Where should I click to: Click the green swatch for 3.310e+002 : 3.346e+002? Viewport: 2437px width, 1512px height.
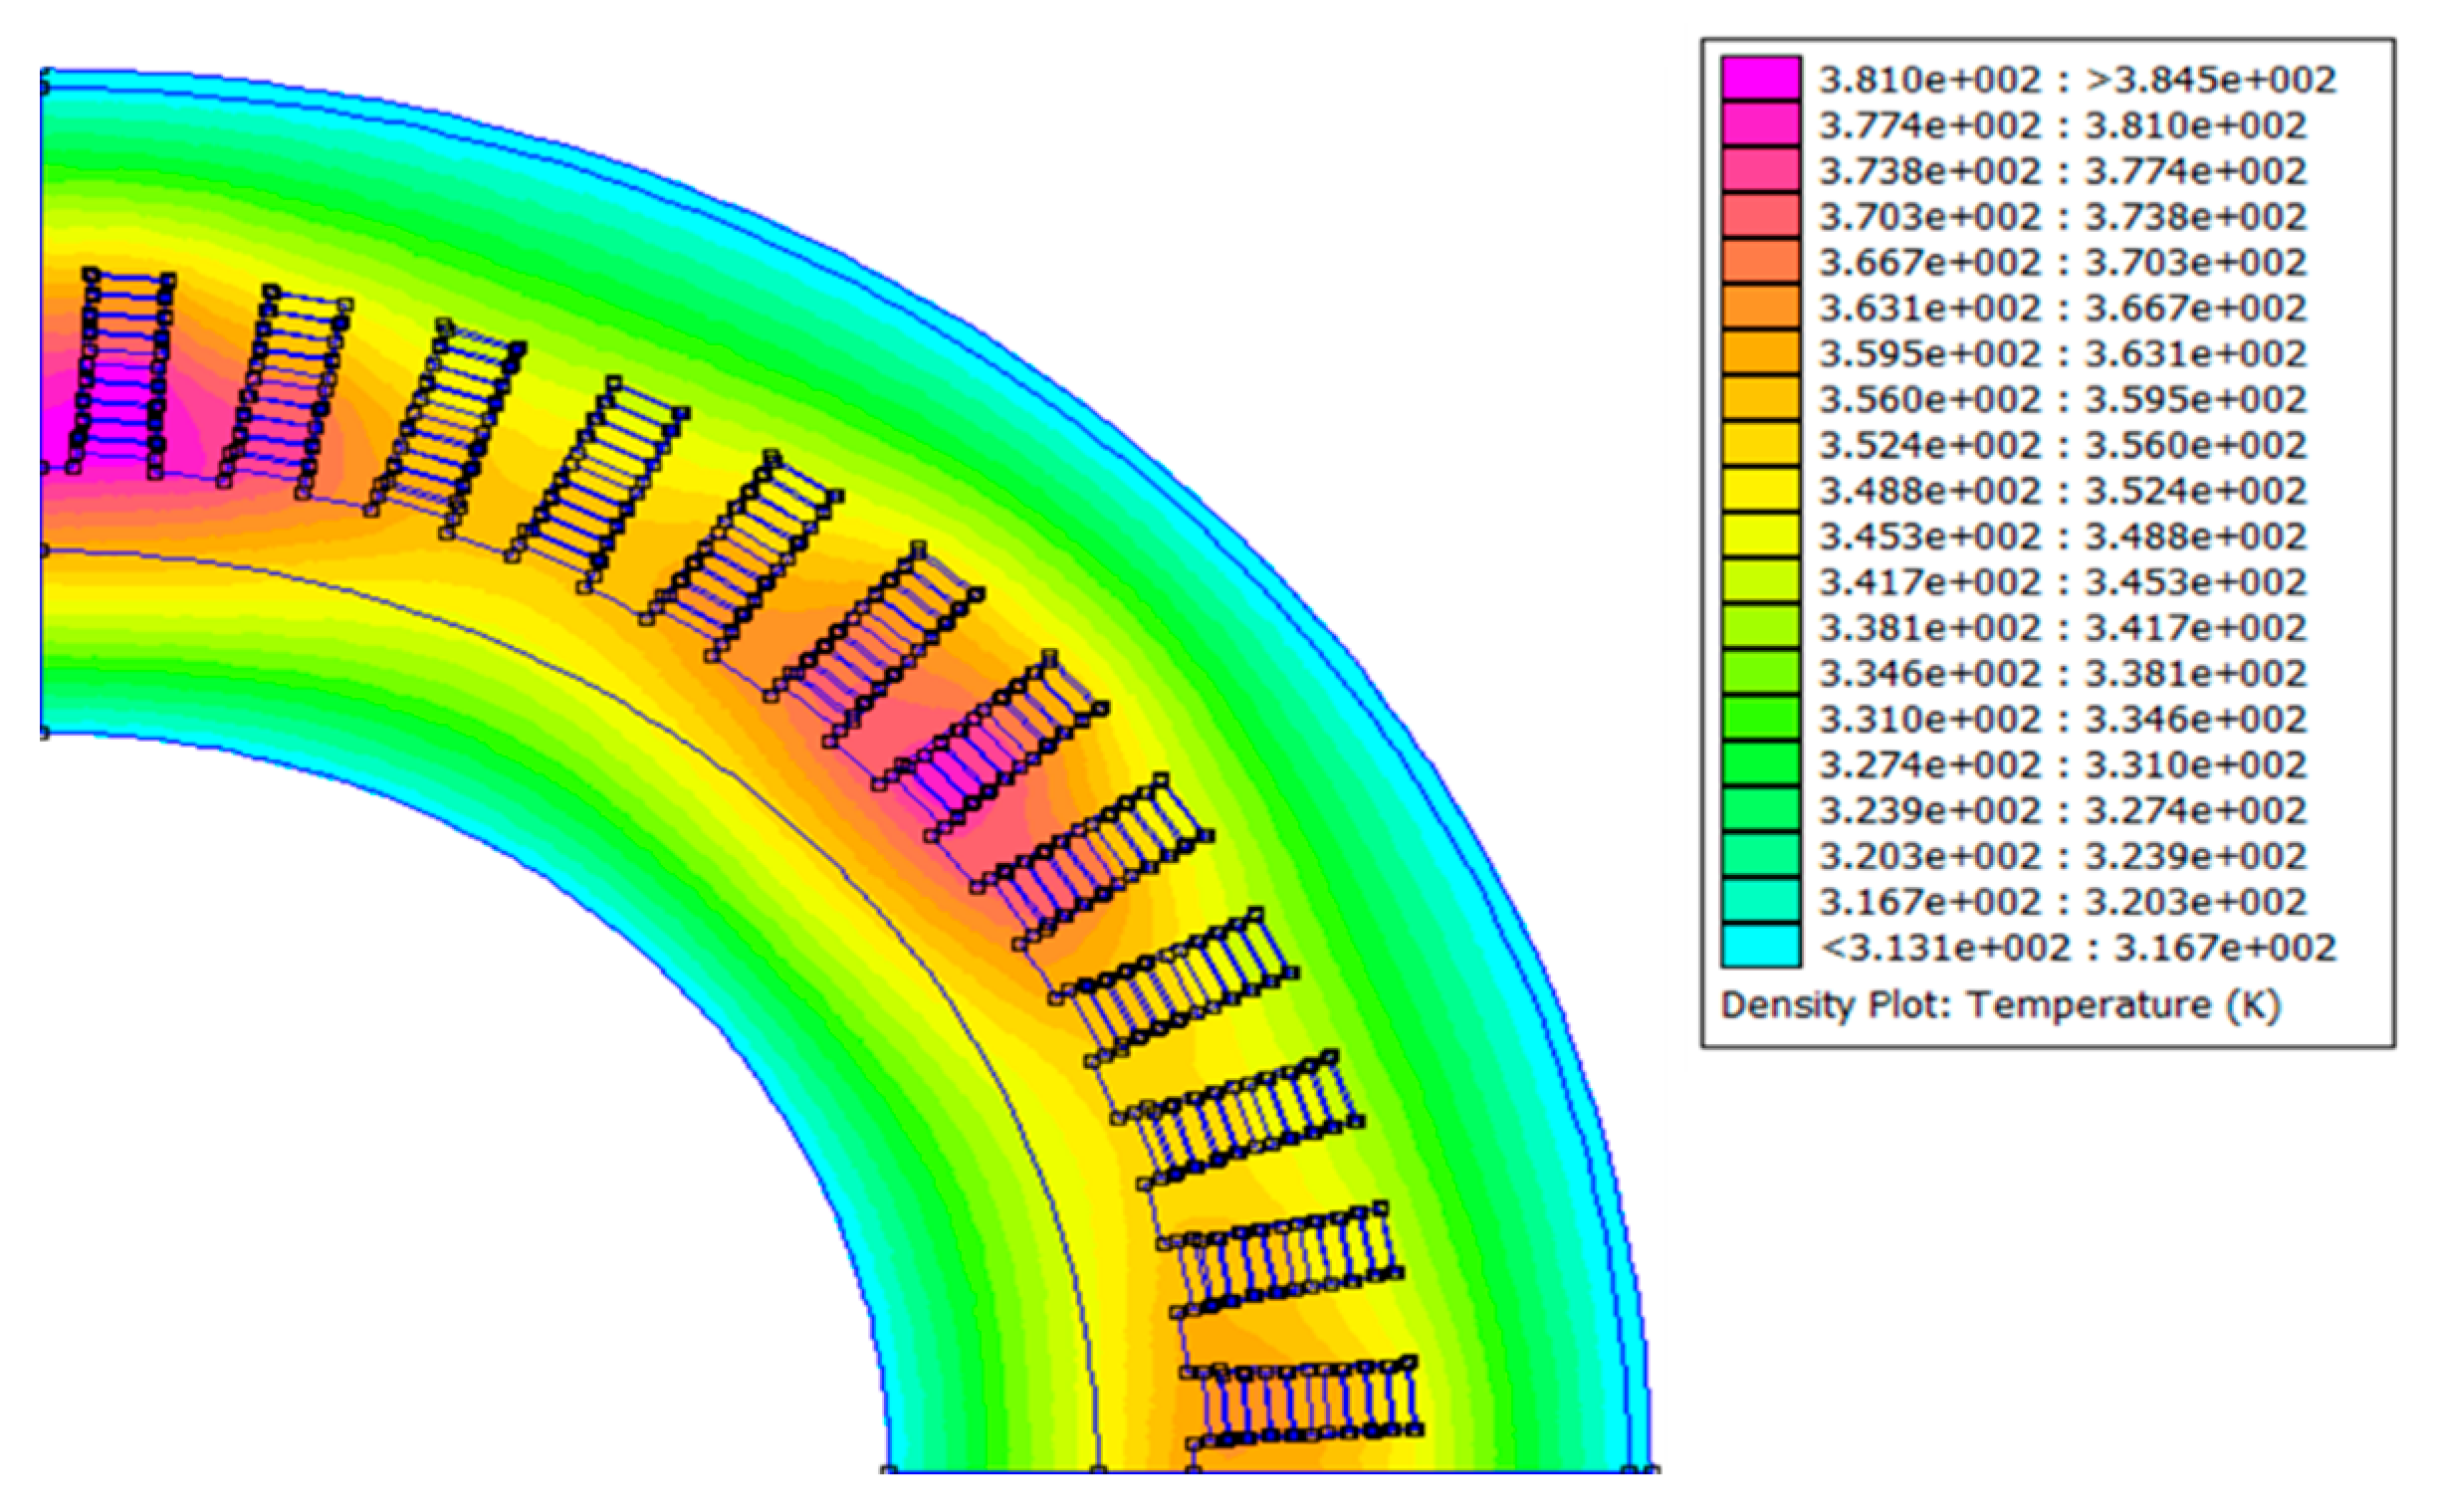(1760, 718)
